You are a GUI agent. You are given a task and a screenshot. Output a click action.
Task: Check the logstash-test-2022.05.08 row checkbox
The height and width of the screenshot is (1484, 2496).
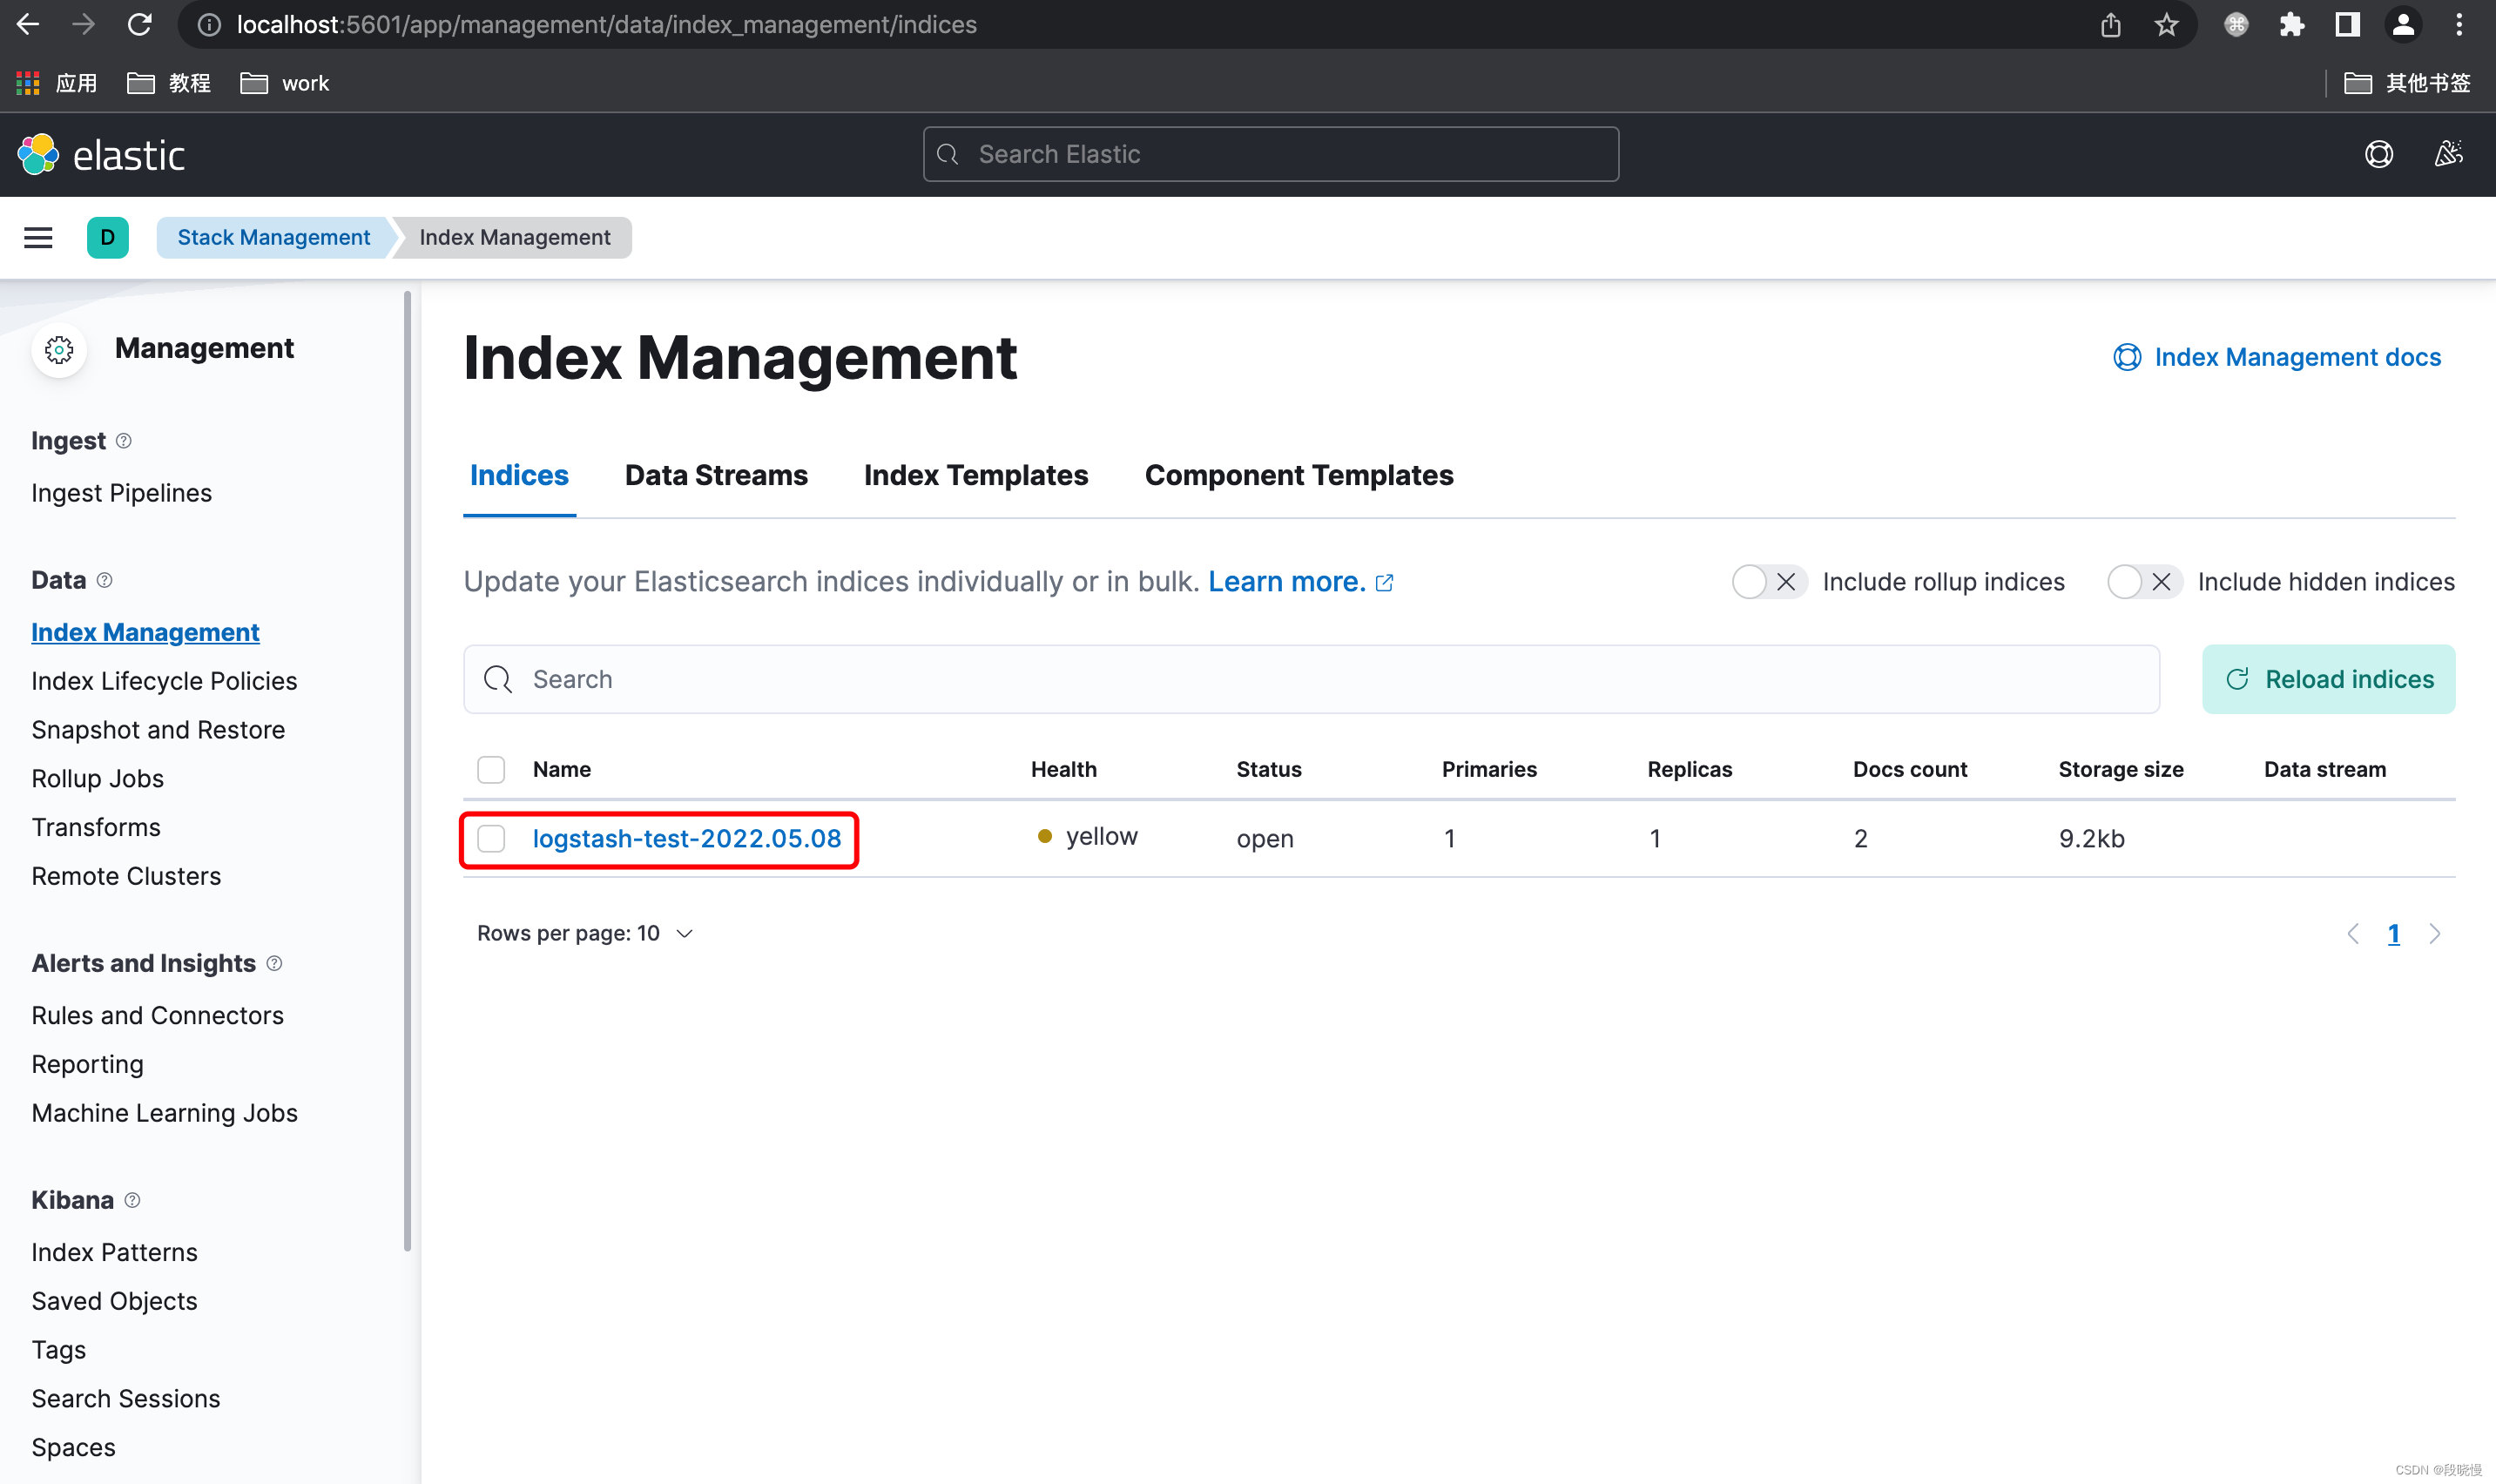[x=491, y=838]
